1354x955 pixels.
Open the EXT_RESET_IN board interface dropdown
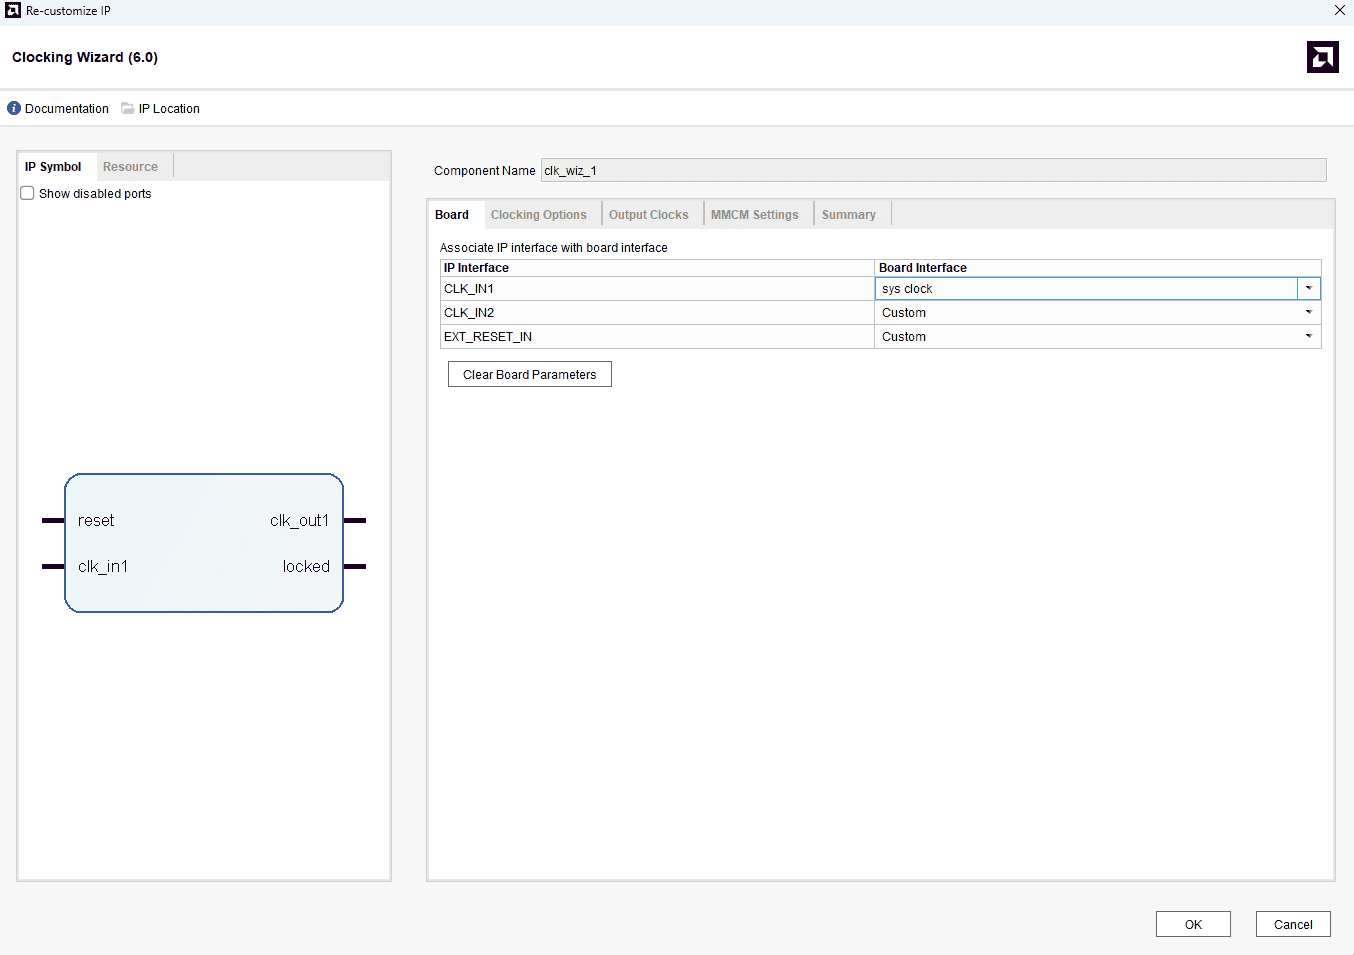coord(1308,336)
